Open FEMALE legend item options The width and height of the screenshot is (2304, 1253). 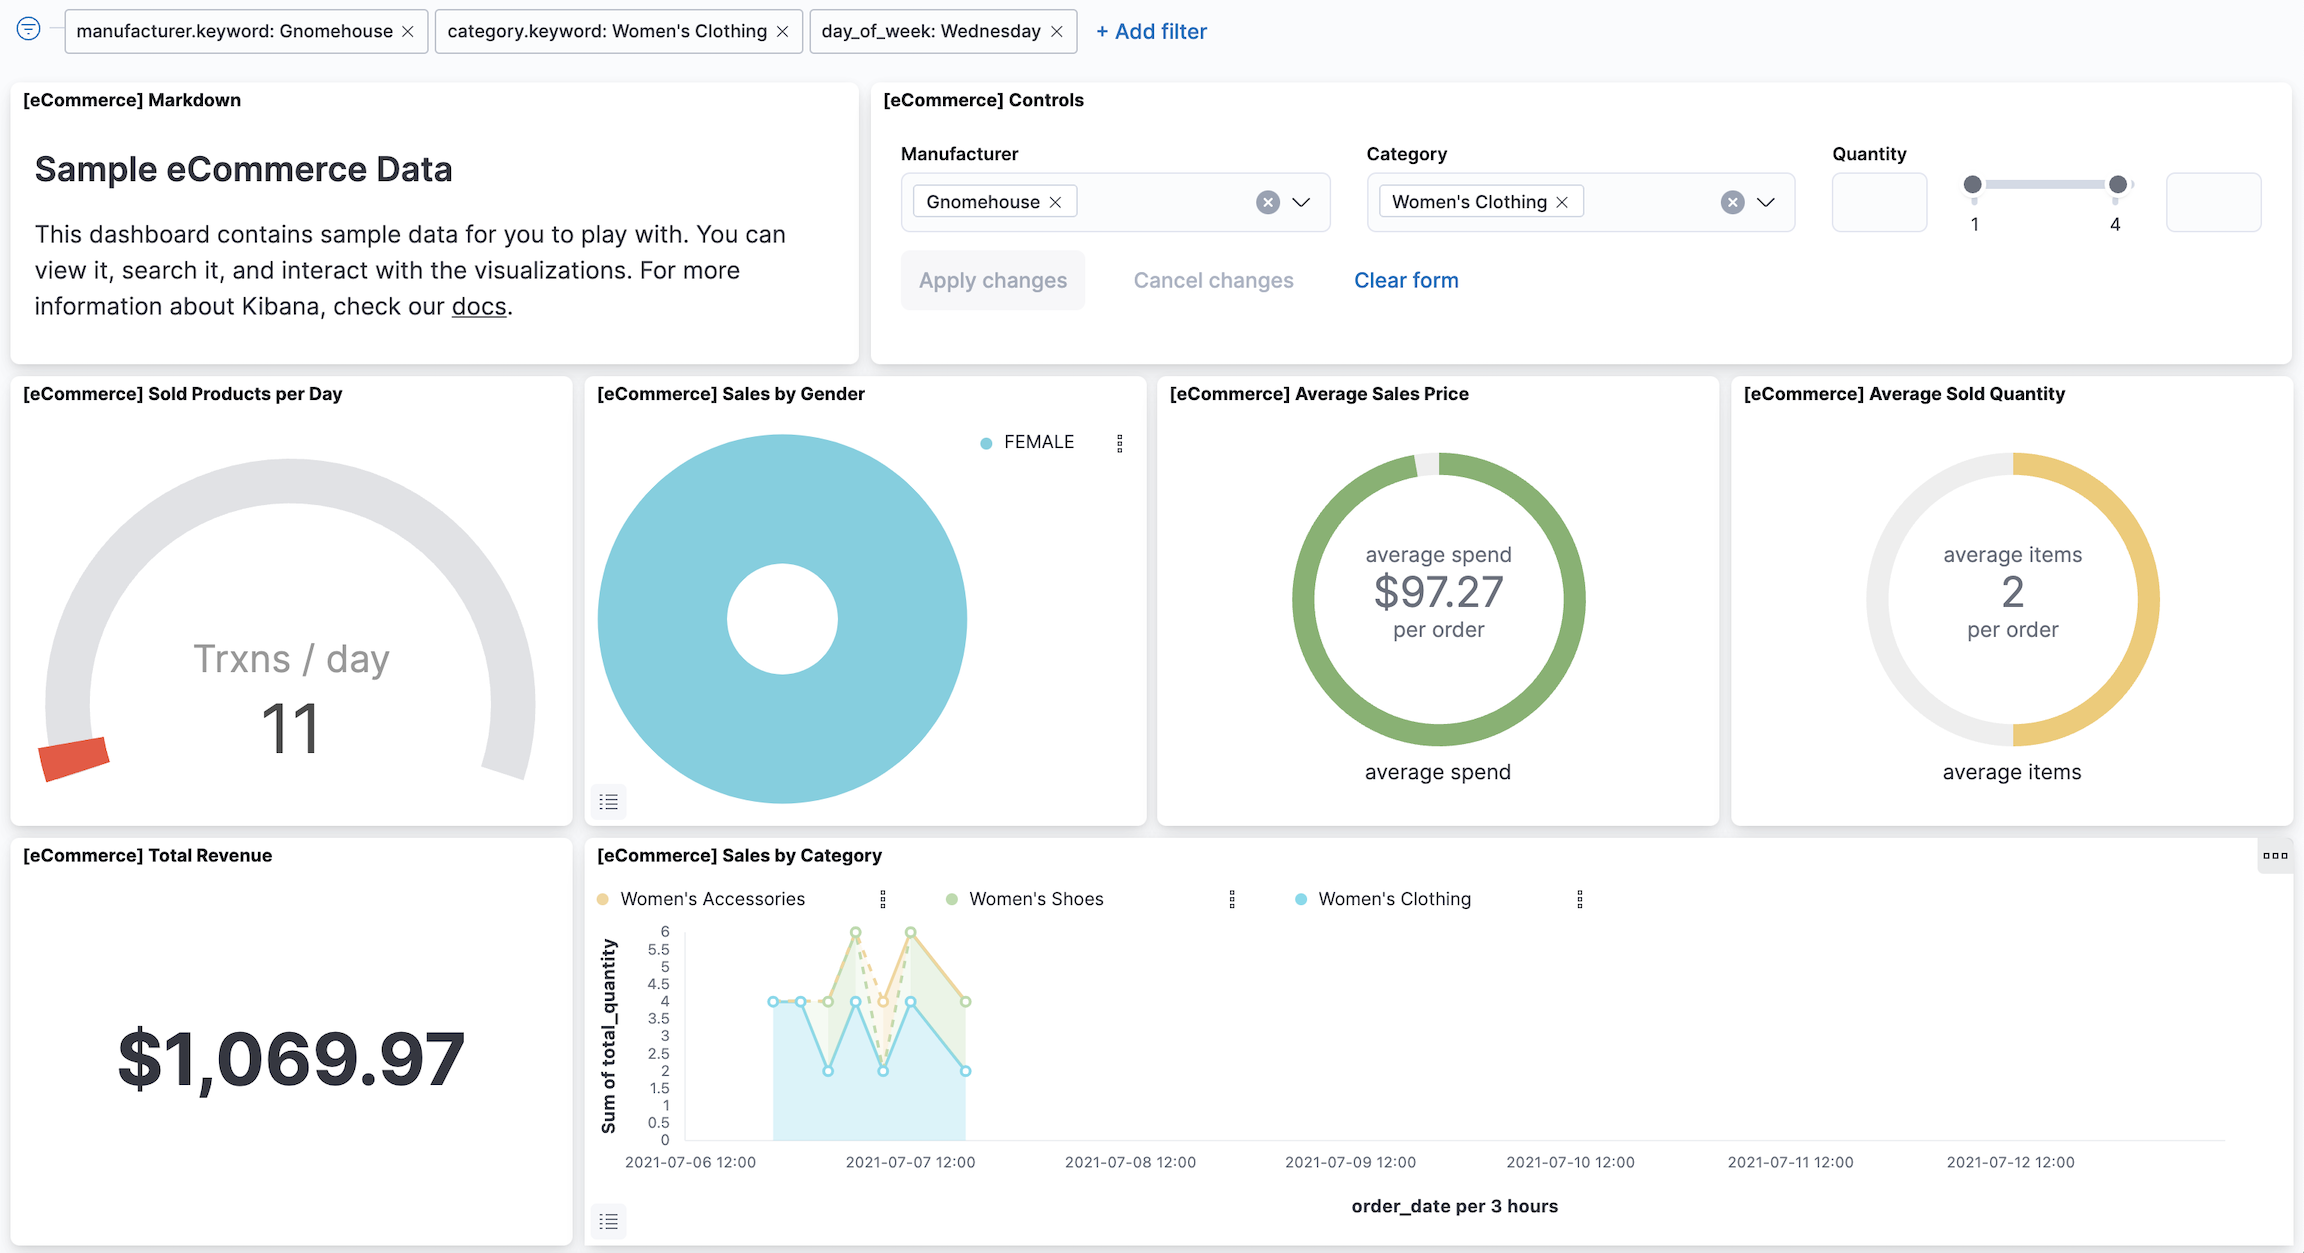[1120, 443]
